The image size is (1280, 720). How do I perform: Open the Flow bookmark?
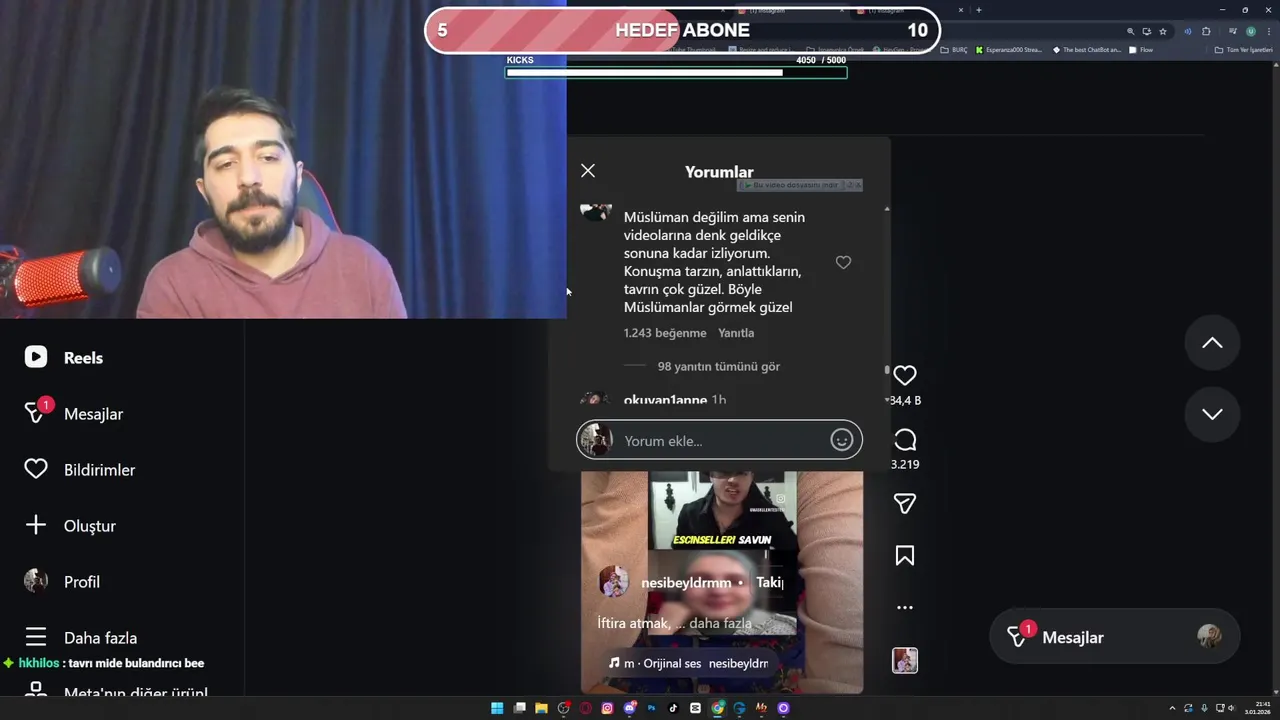(x=1141, y=50)
